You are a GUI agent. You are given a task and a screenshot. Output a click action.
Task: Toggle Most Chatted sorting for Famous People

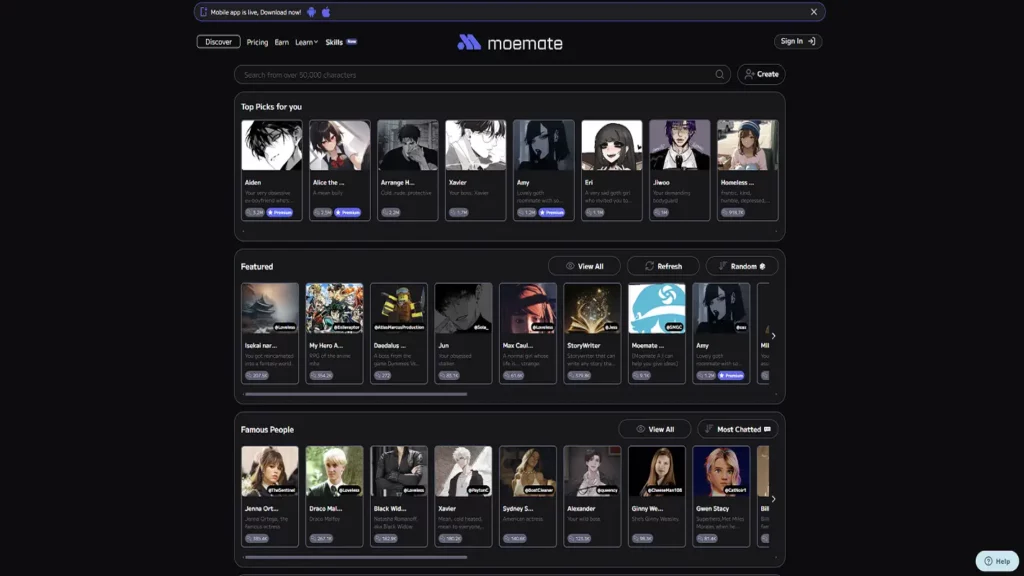[737, 428]
